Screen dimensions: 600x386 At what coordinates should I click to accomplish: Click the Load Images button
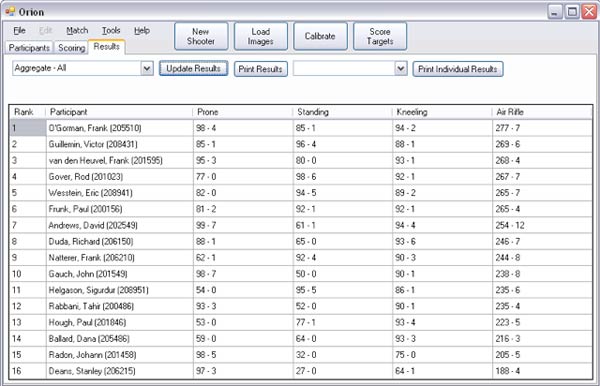click(x=261, y=36)
